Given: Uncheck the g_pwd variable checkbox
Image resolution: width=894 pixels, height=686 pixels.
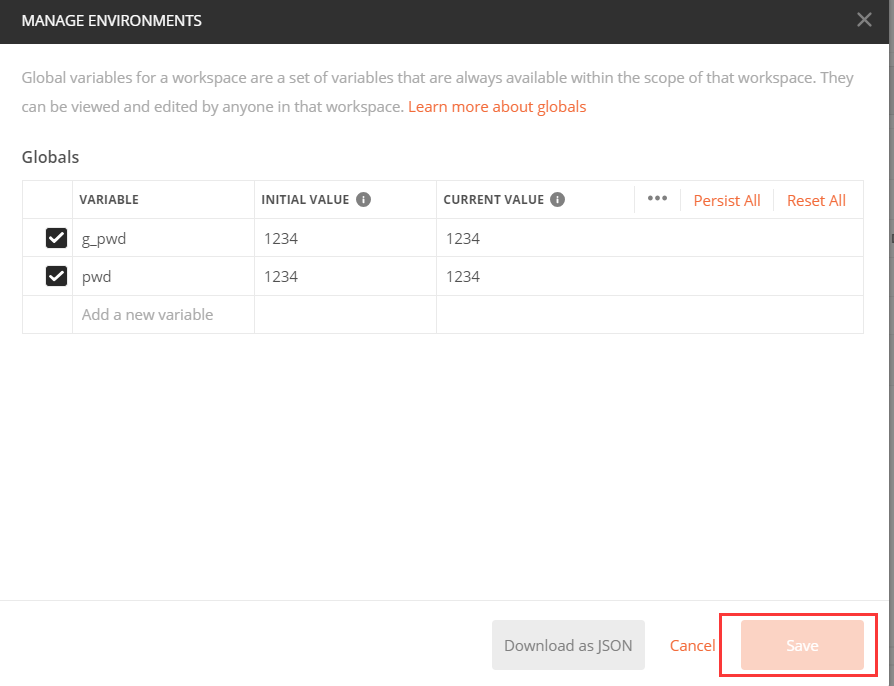Looking at the screenshot, I should coord(57,238).
